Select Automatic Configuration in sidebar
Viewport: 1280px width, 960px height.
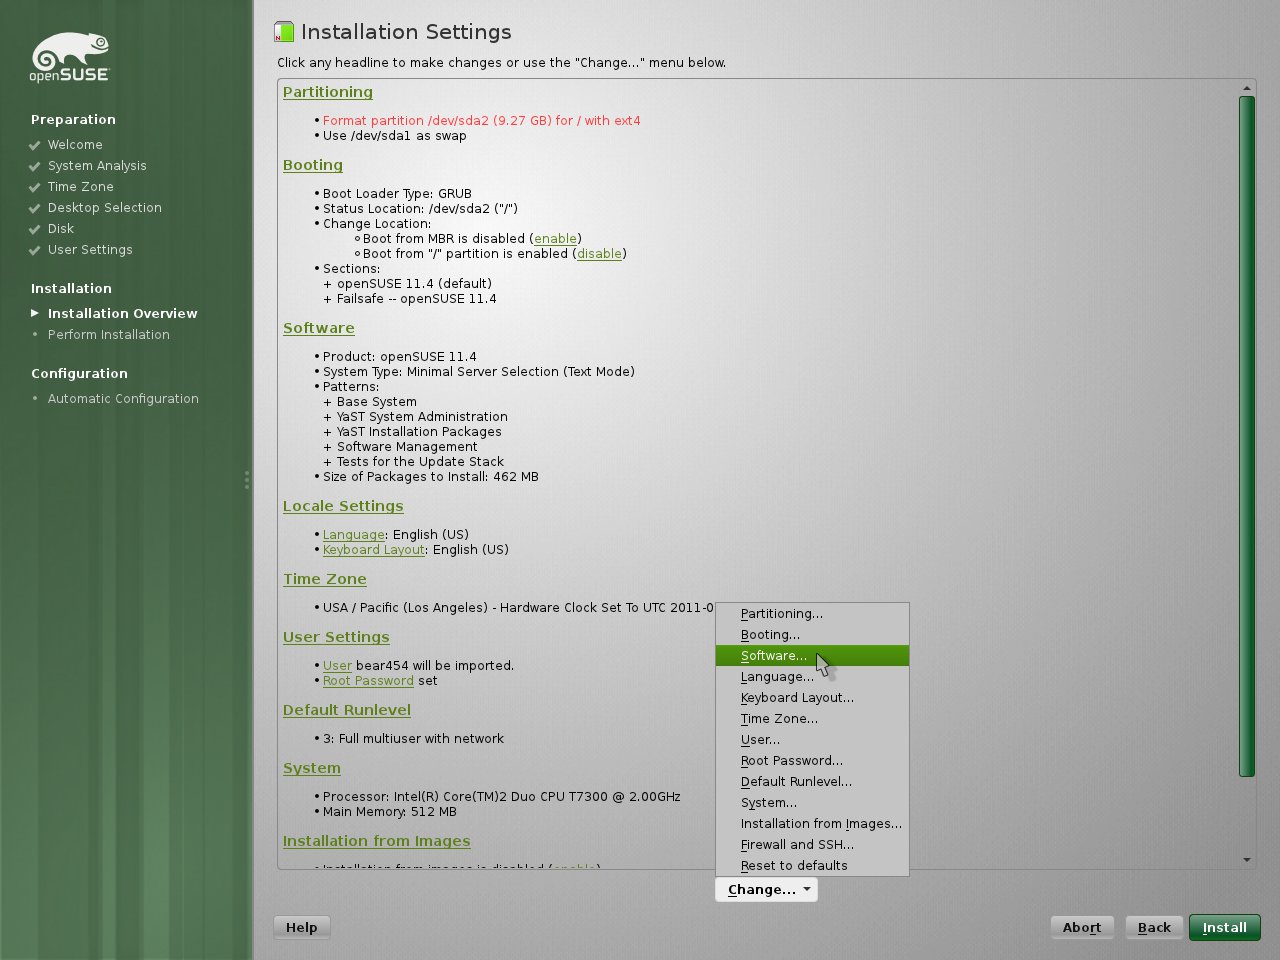(x=123, y=399)
